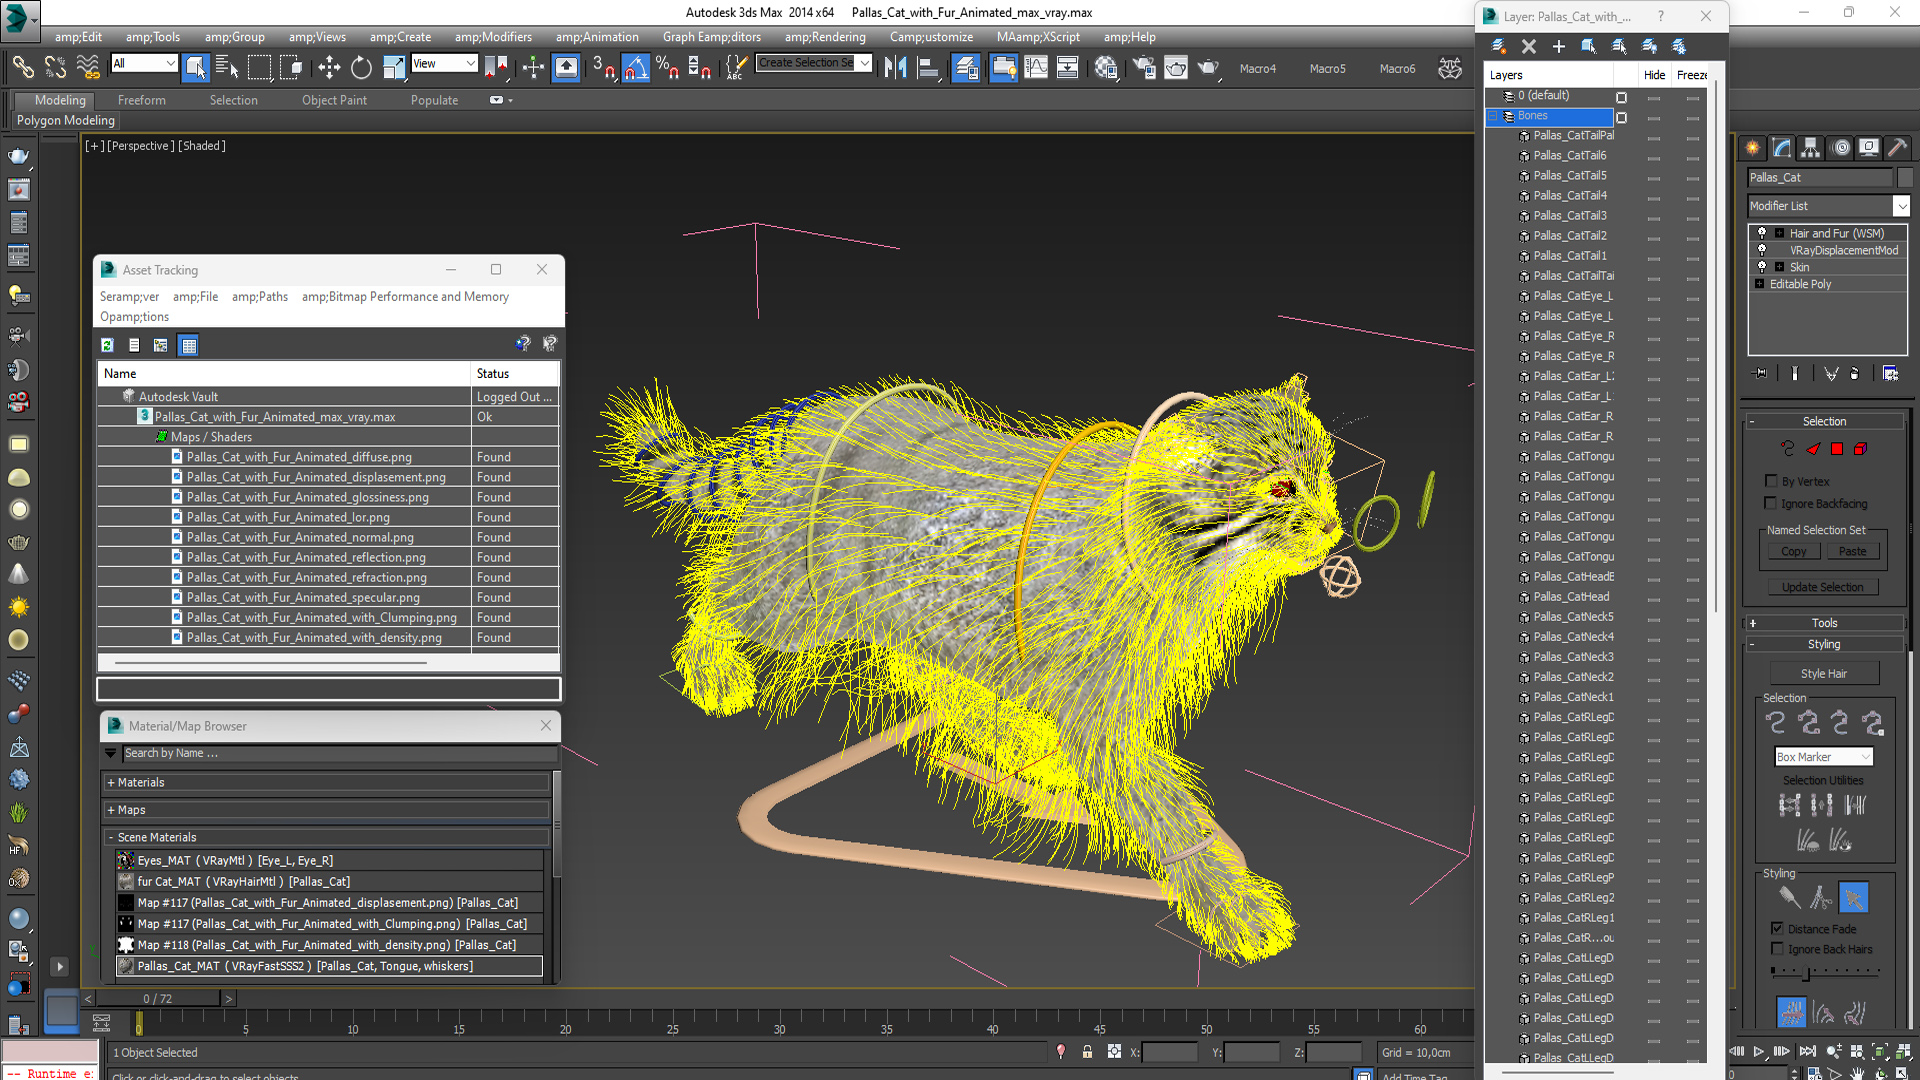Toggle the Angle Snap icon
Screen dimensions: 1920x1080
pos(635,68)
